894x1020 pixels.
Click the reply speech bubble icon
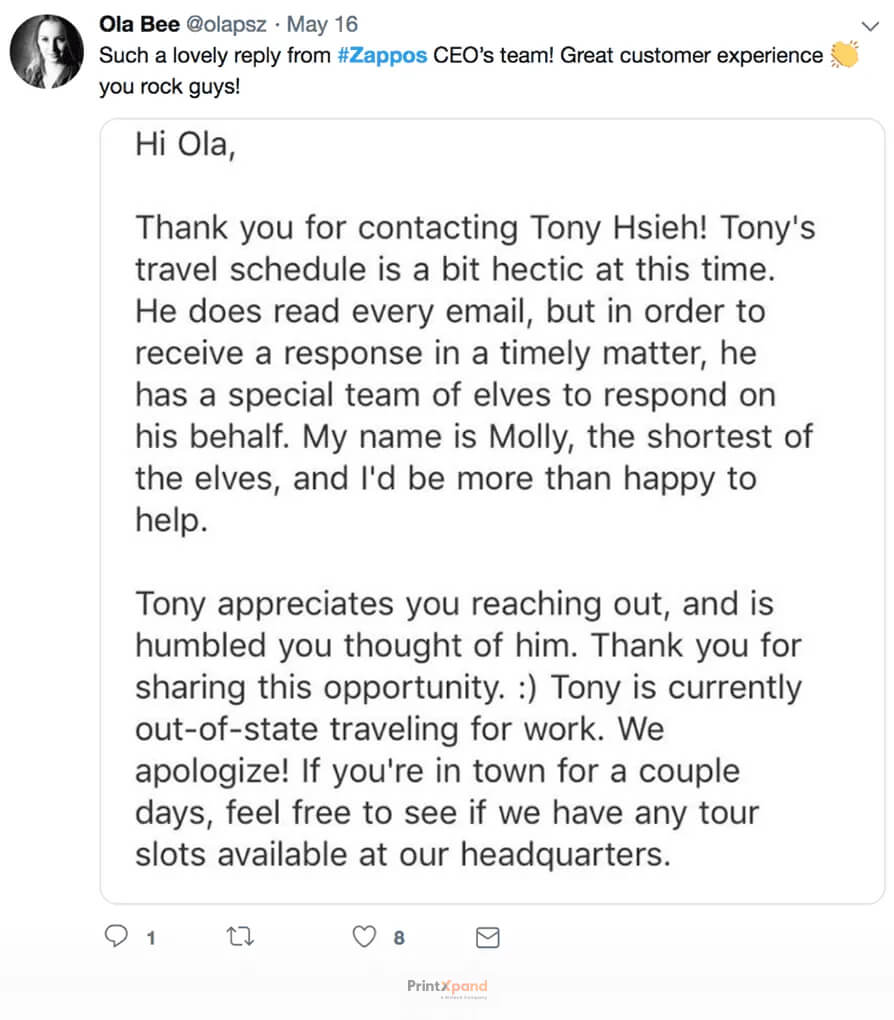click(117, 936)
